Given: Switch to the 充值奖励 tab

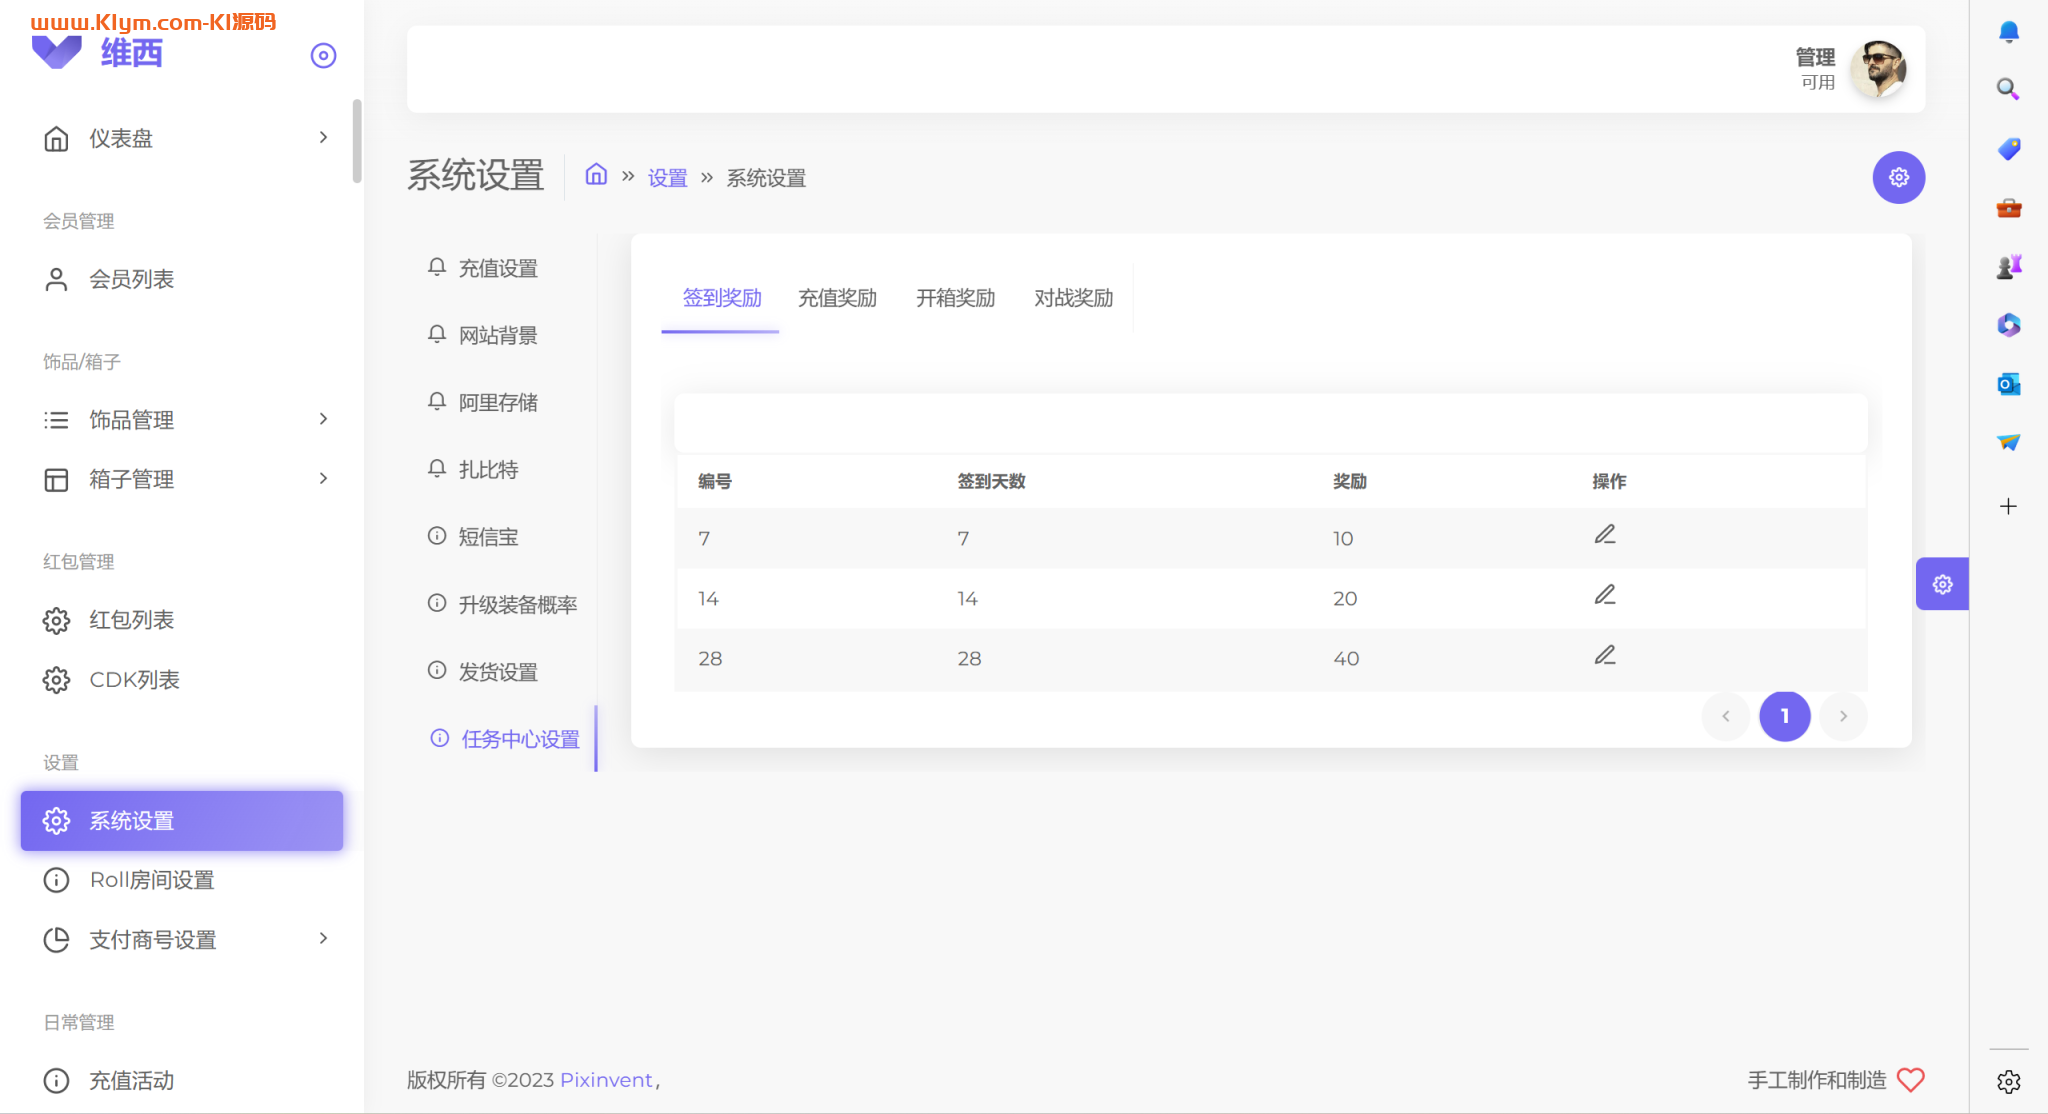Looking at the screenshot, I should pos(837,298).
